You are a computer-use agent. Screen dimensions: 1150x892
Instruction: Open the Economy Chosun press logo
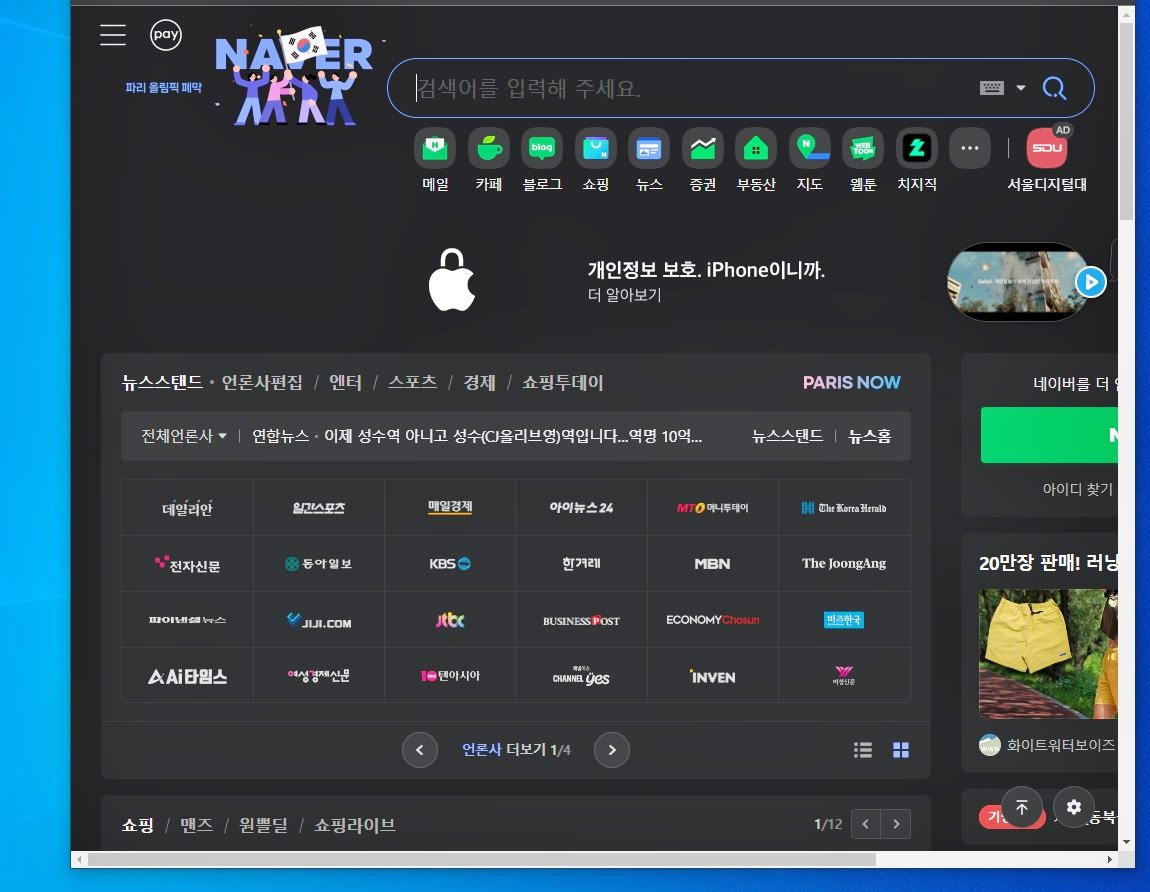point(712,620)
